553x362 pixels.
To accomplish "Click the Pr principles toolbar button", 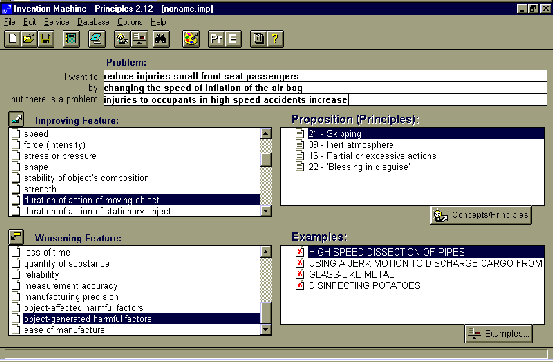I will pos(217,39).
